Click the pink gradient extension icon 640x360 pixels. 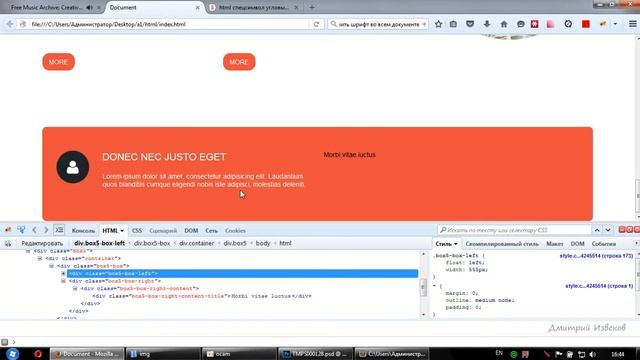click(550, 24)
